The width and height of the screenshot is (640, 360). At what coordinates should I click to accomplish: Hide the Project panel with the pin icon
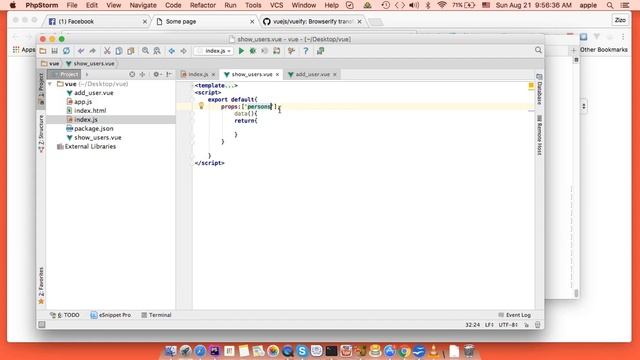(169, 74)
